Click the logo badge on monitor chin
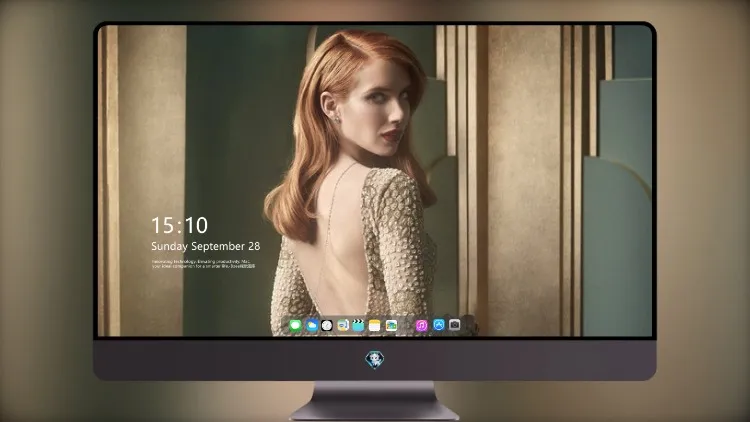The width and height of the screenshot is (750, 422). coord(375,360)
